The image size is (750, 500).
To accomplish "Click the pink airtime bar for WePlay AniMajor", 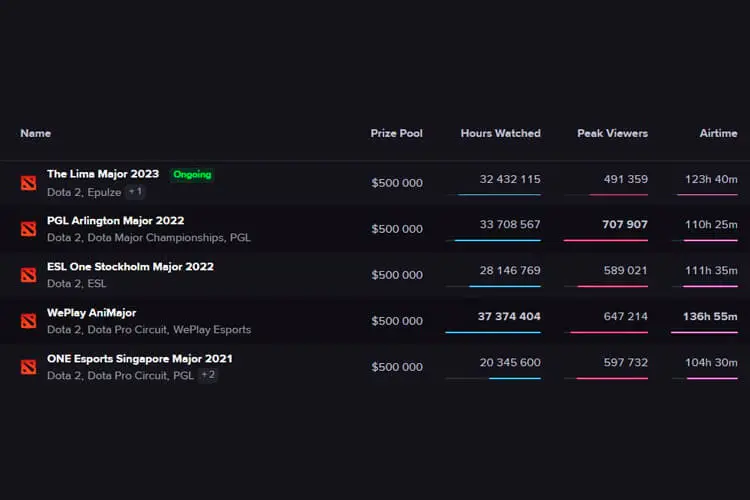I will [704, 333].
